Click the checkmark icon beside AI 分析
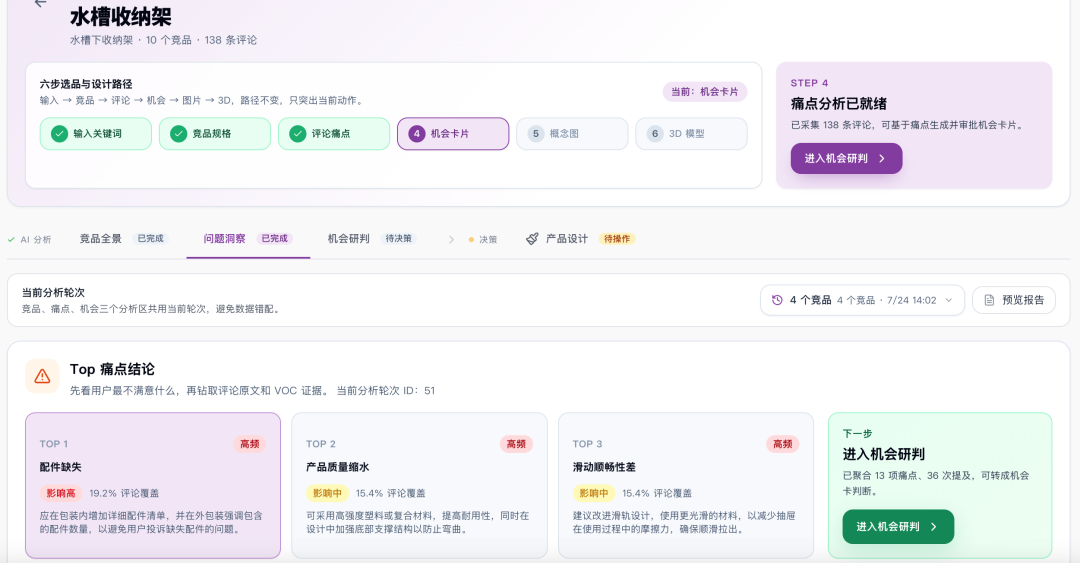Viewport: 1080px width, 563px height. [x=11, y=240]
